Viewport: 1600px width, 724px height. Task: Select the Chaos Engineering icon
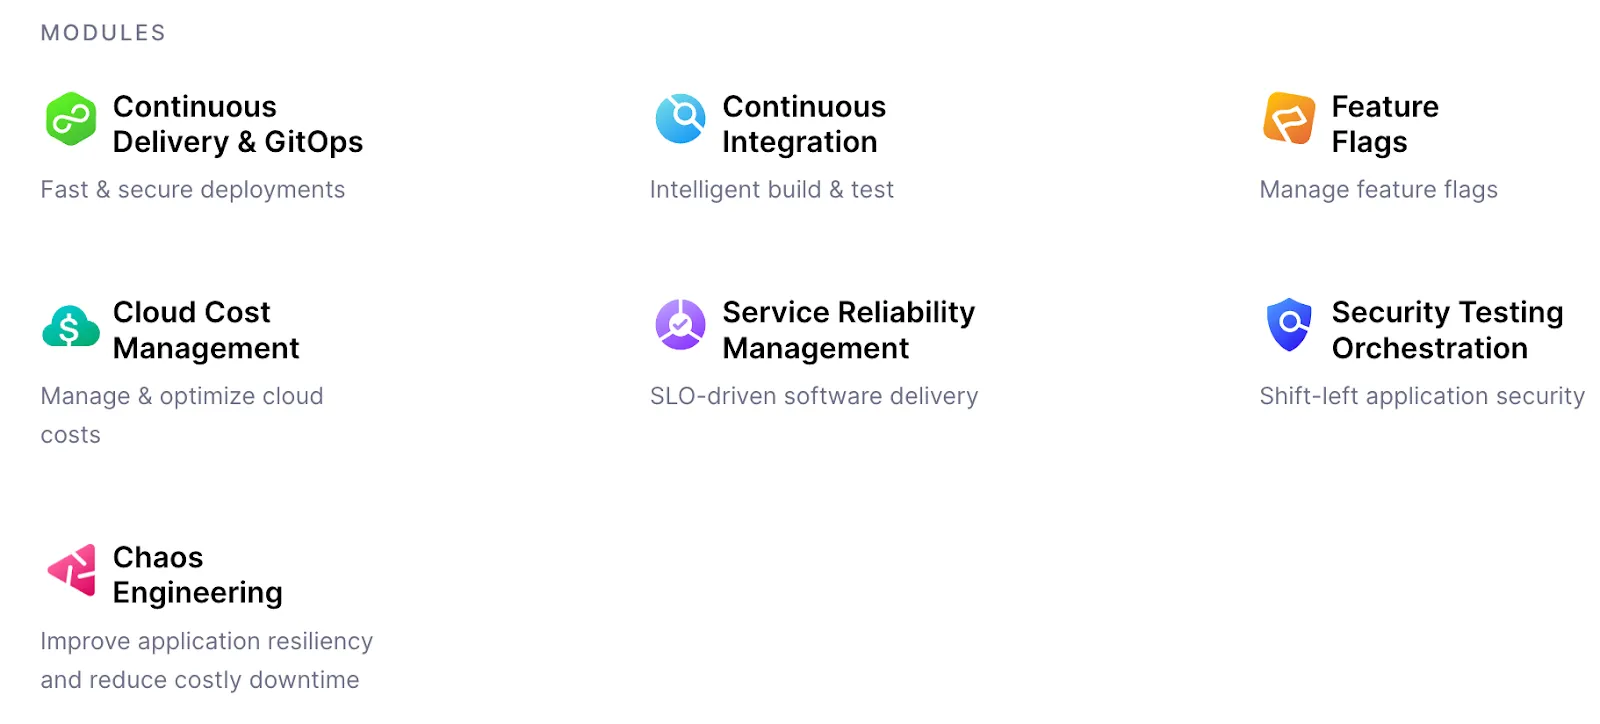pos(70,571)
